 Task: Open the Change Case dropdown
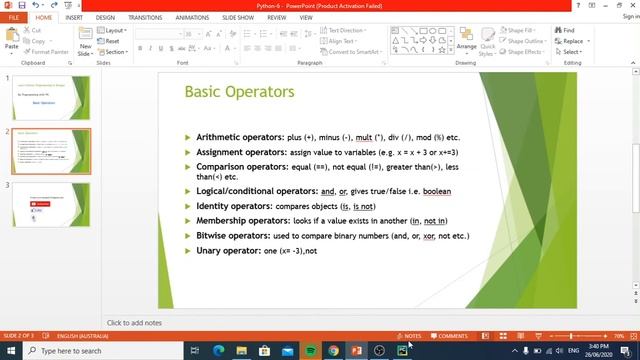[209, 49]
